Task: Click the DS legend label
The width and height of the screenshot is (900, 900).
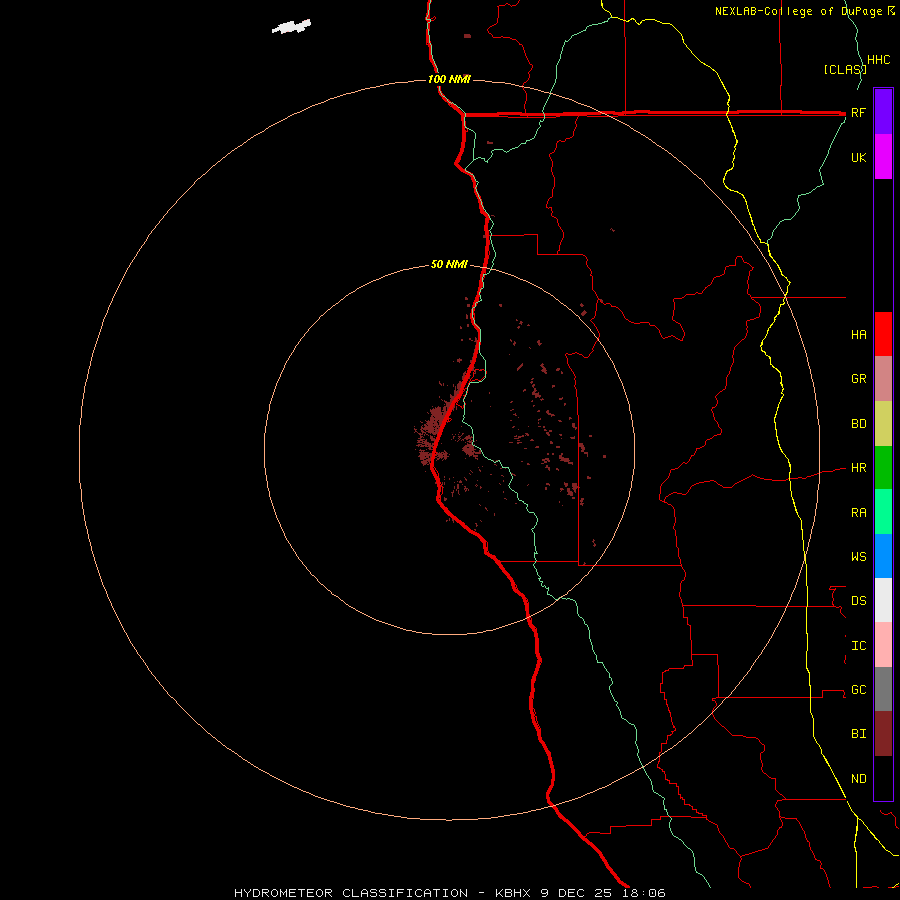Action: coord(859,601)
